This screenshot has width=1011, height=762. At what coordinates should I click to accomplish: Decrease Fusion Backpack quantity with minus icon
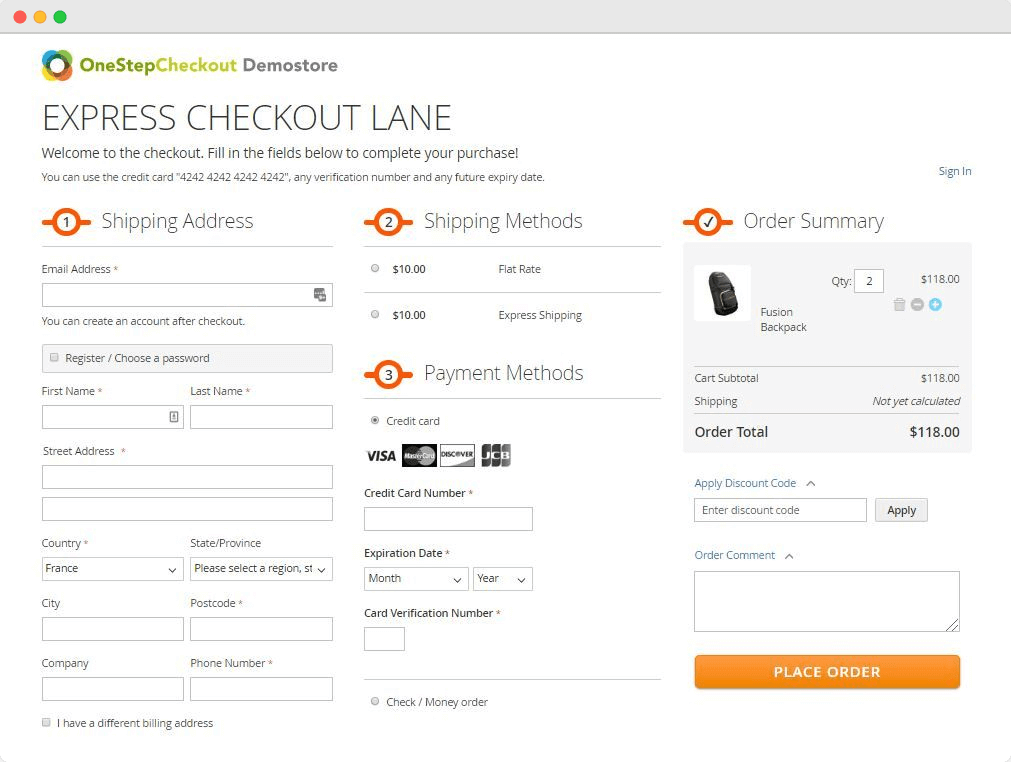918,304
